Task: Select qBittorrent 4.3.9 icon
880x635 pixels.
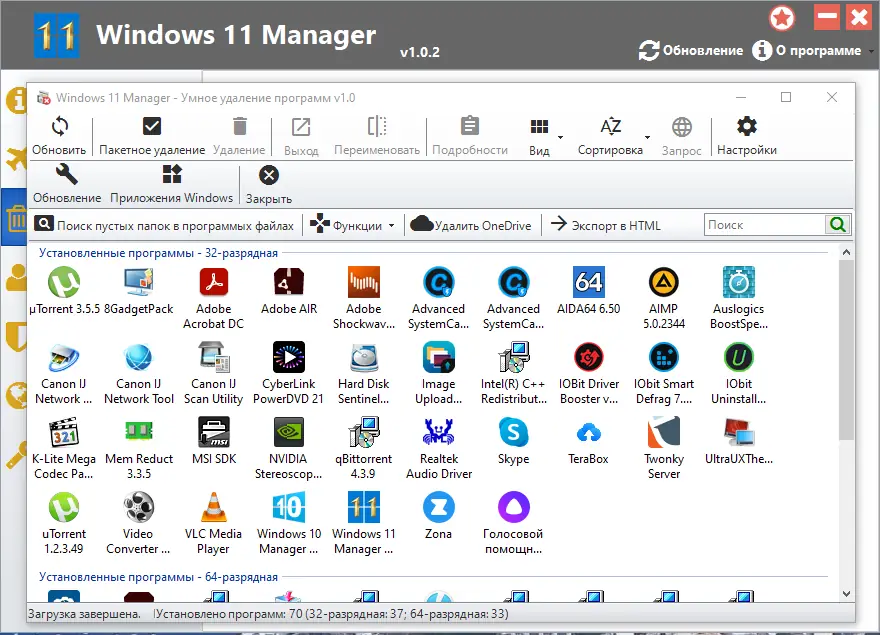Action: (364, 432)
